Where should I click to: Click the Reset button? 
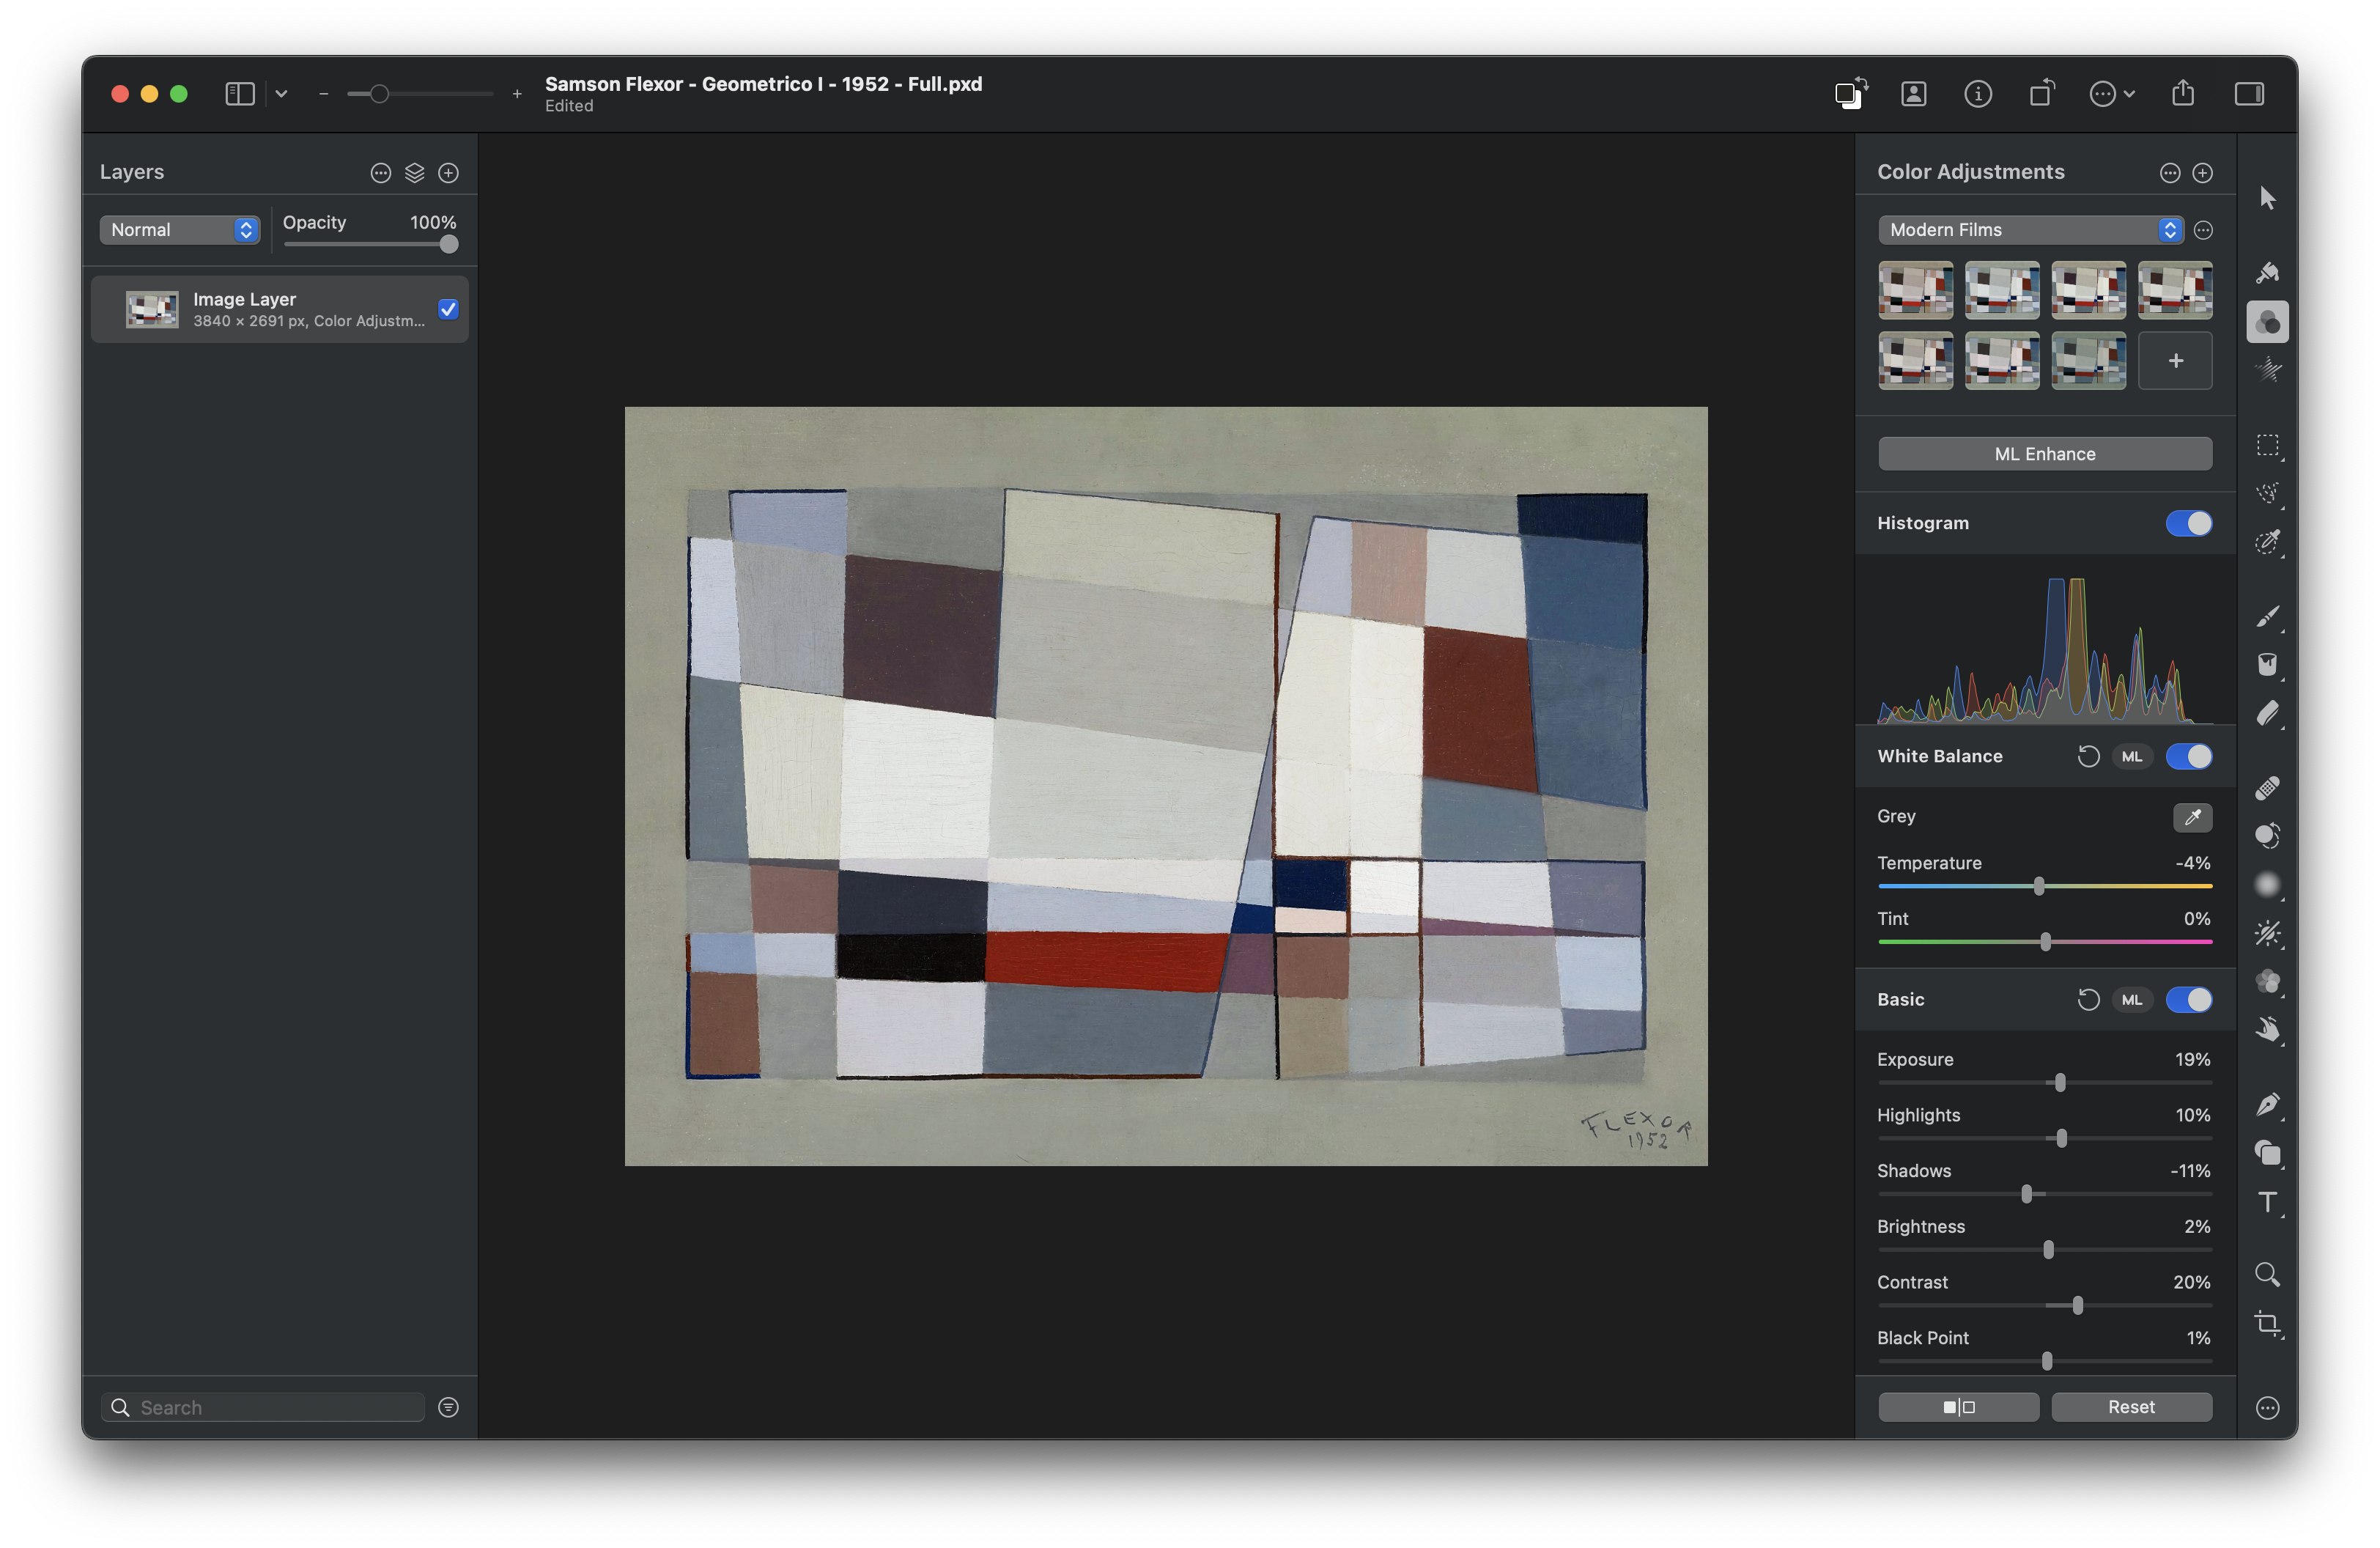click(x=2131, y=1406)
